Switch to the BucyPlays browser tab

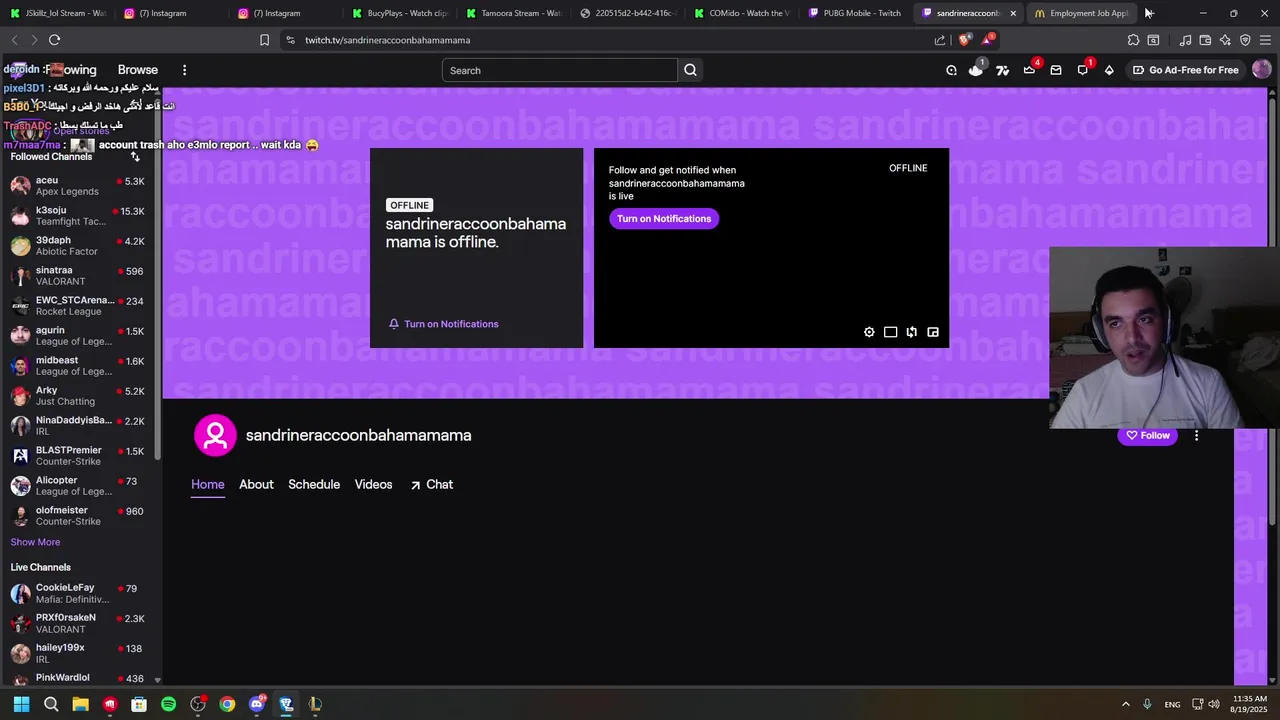pos(399,13)
